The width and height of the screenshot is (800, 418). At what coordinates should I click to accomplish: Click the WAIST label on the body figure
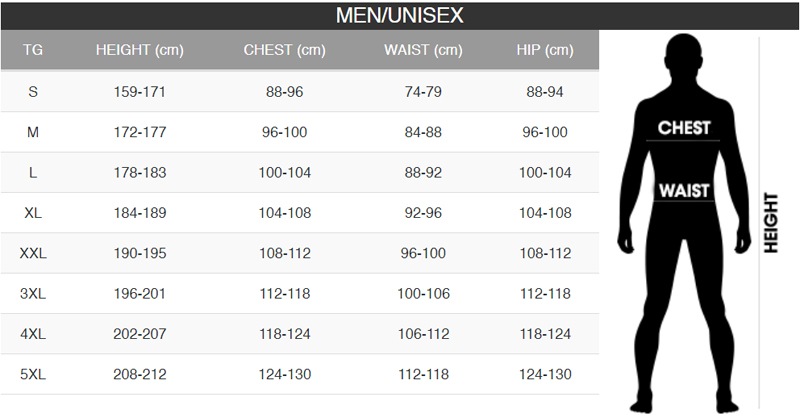[684, 190]
